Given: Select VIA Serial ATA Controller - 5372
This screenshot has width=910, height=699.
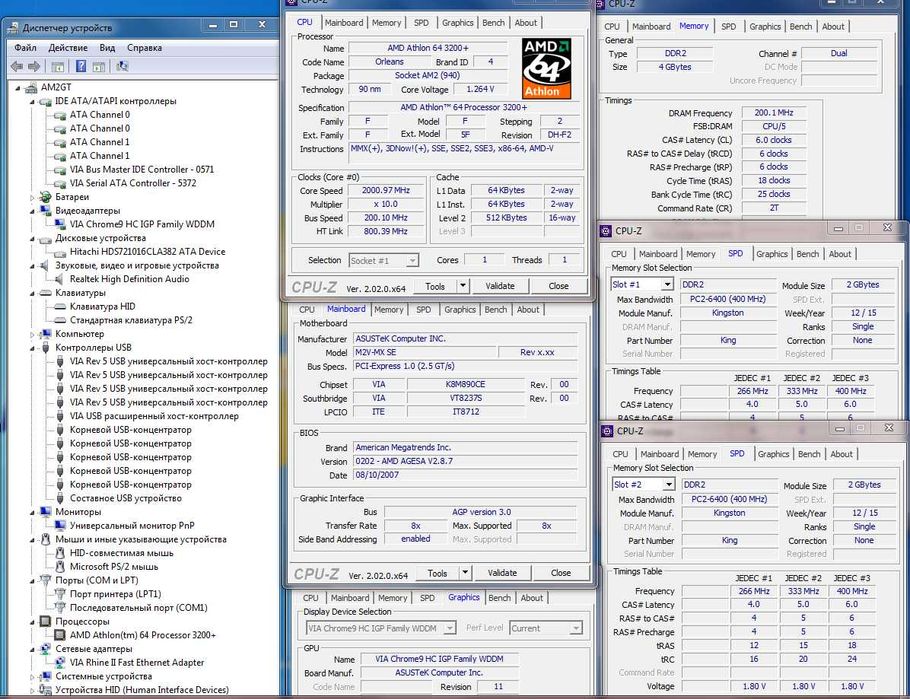Looking at the screenshot, I should tap(133, 183).
